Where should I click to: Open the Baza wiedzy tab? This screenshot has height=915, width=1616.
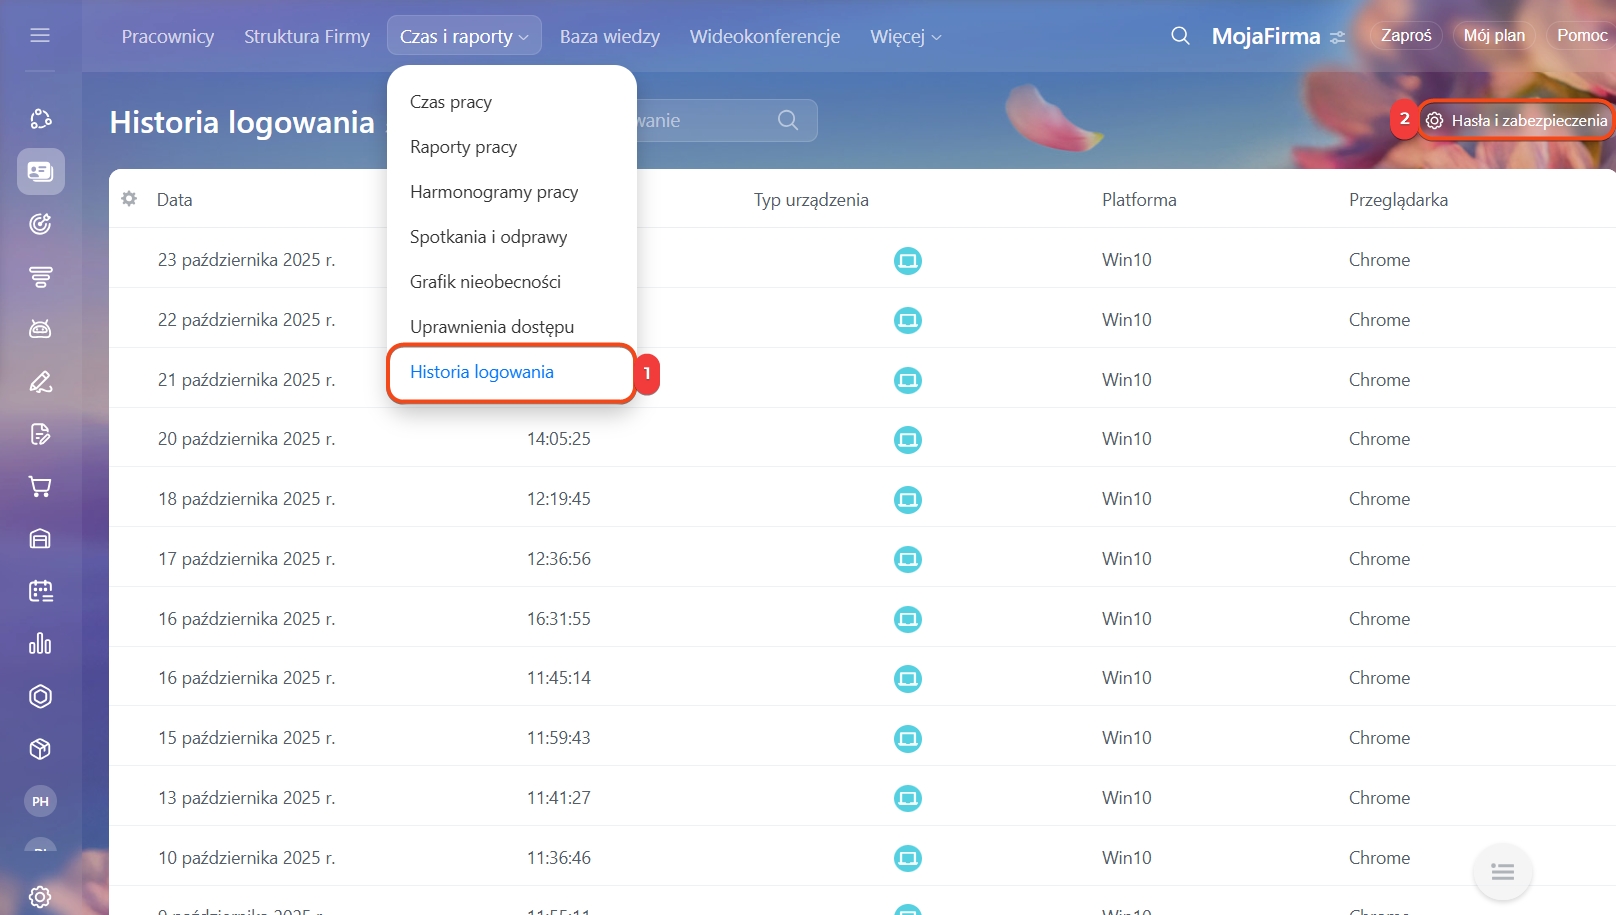pyautogui.click(x=609, y=37)
